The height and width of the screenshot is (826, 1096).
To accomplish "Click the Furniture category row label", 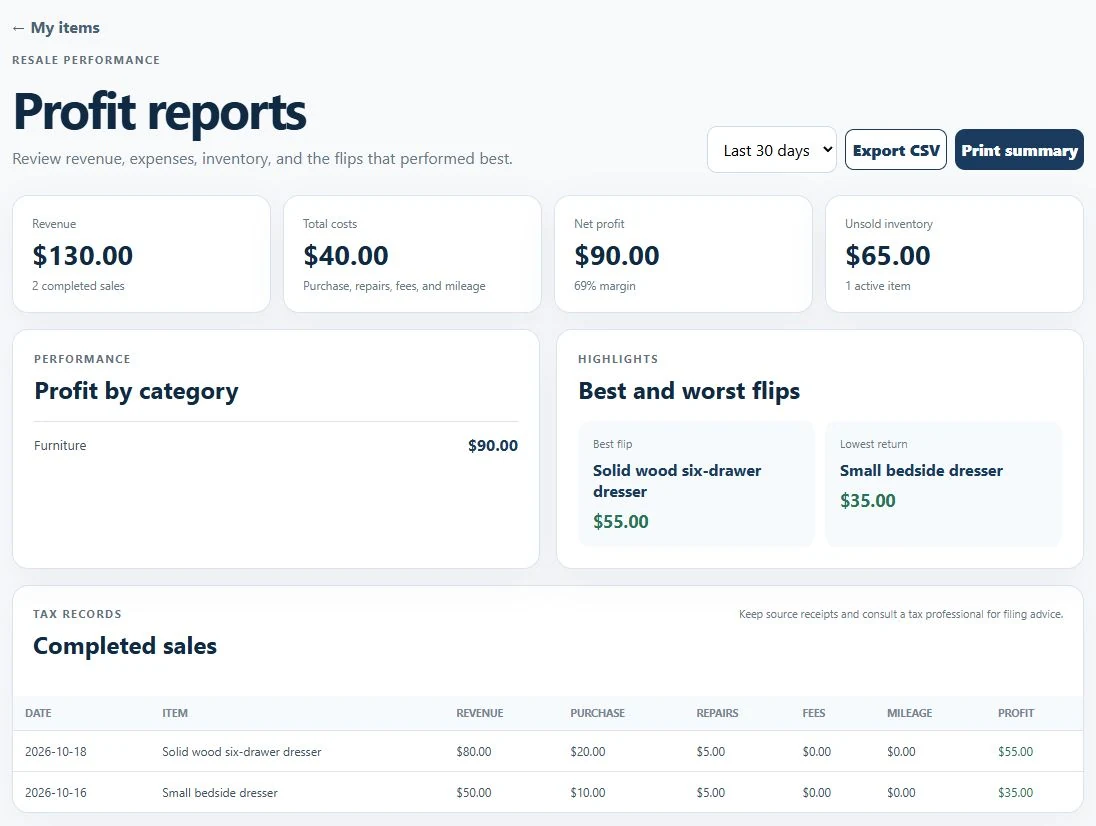I will click(x=60, y=445).
